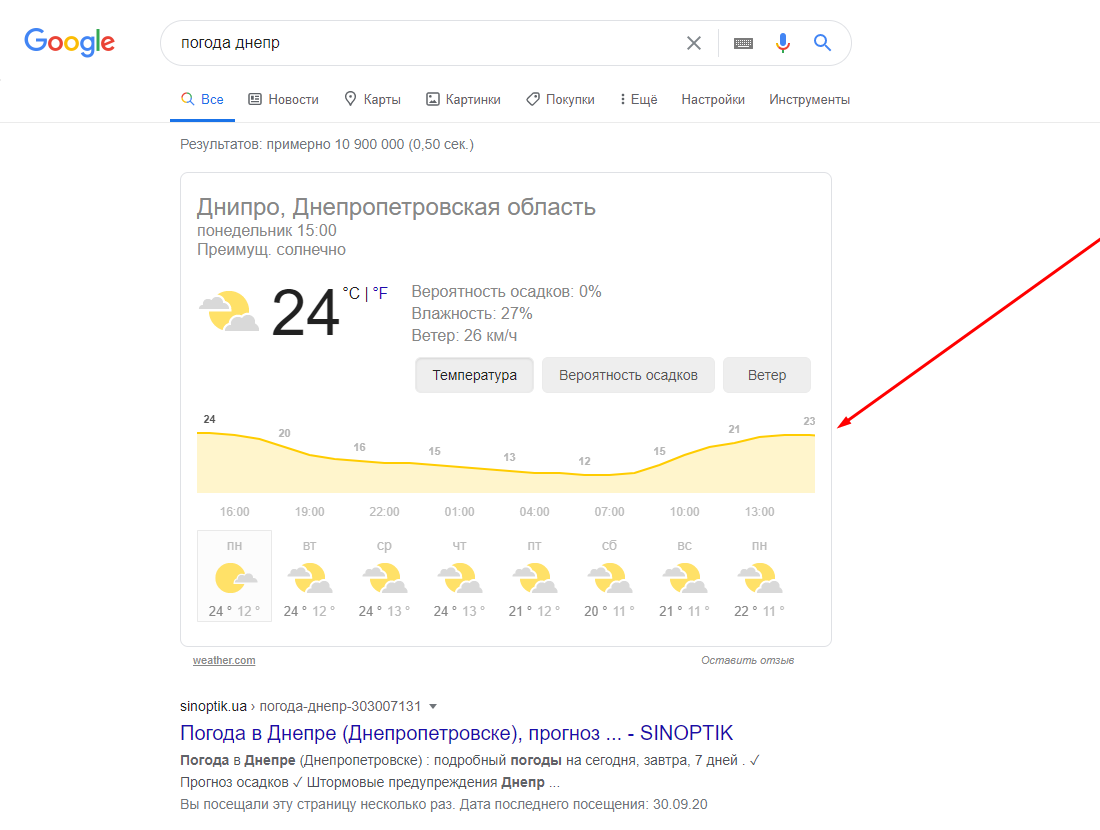Click the search field with погода днепр
The image size is (1100, 830).
click(x=421, y=43)
